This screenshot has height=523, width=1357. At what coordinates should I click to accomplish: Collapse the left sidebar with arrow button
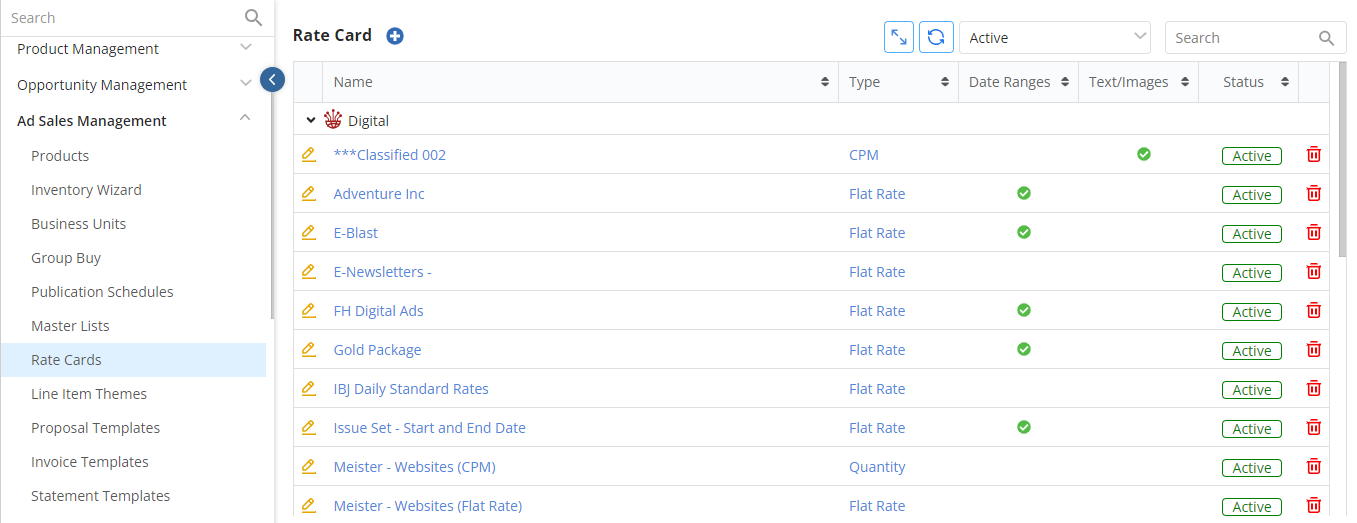point(273,79)
